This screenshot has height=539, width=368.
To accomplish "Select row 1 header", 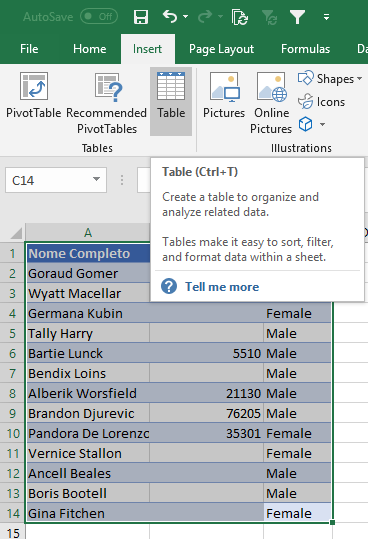I will coord(12,253).
